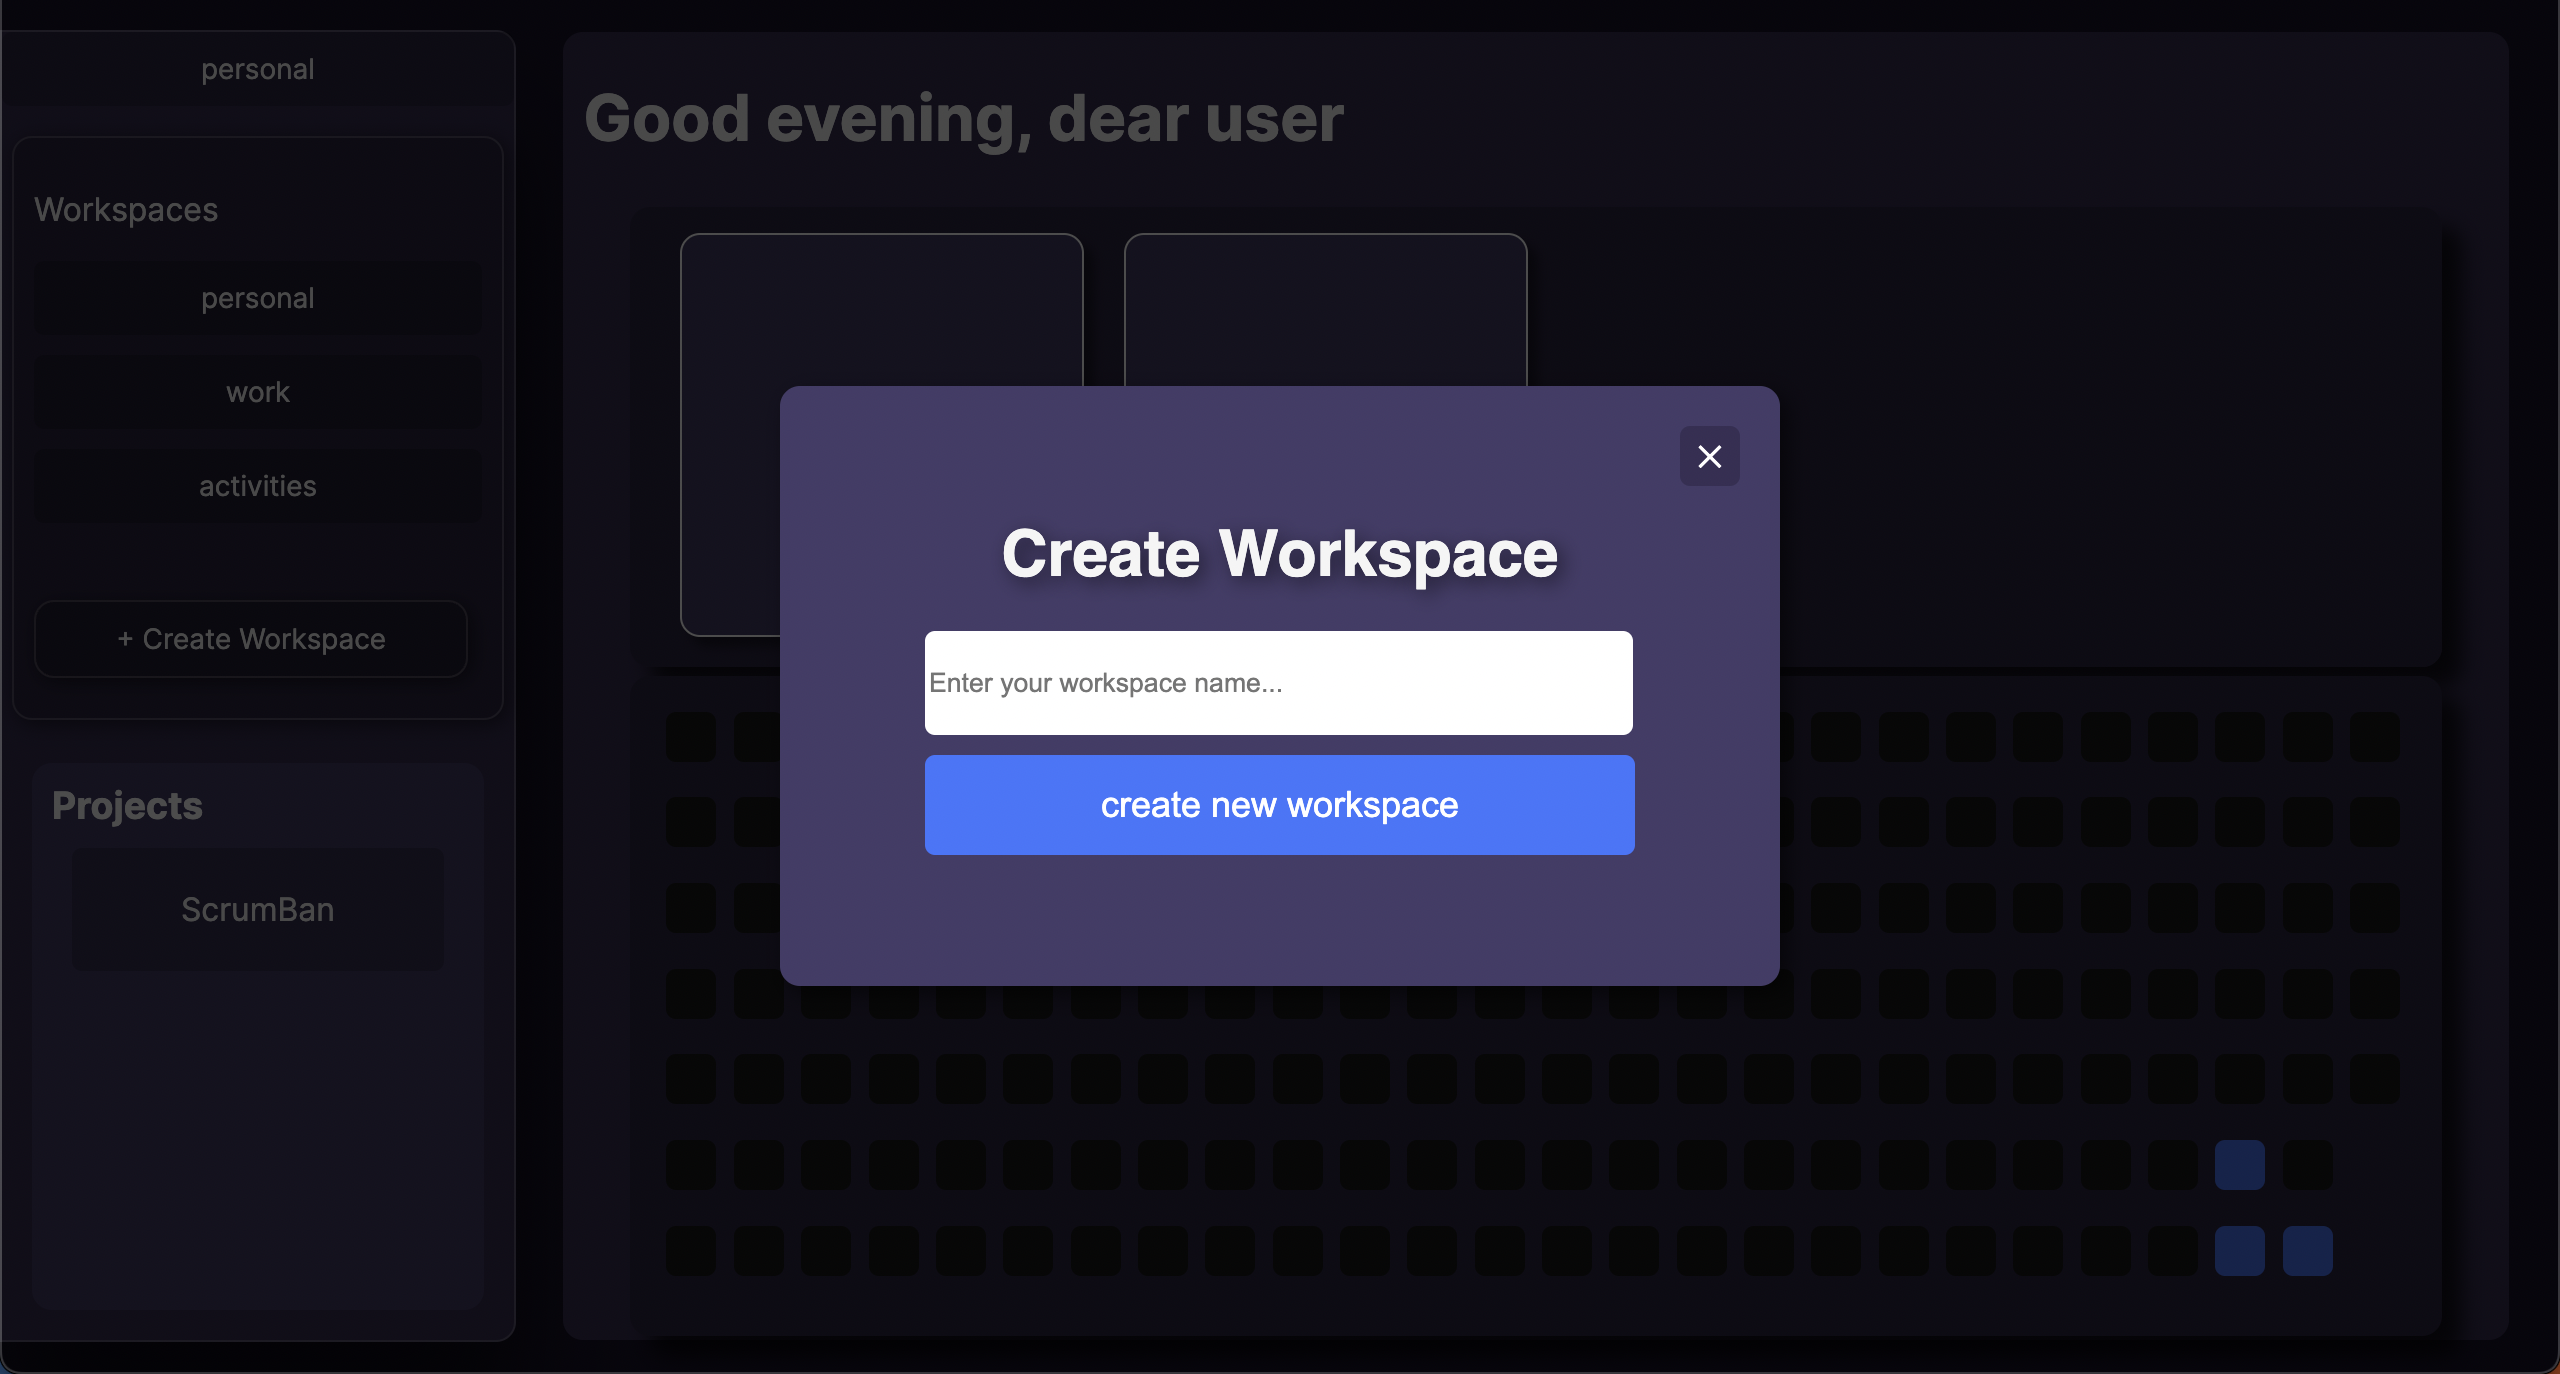Open the ScrumBan project

(x=258, y=909)
